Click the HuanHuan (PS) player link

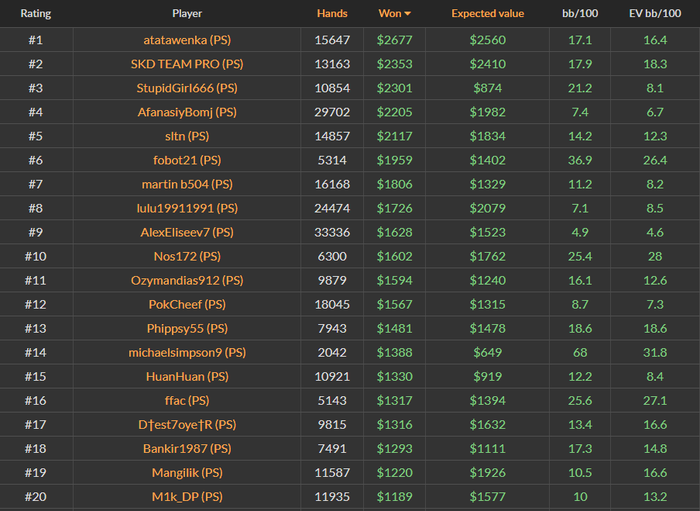coord(187,376)
